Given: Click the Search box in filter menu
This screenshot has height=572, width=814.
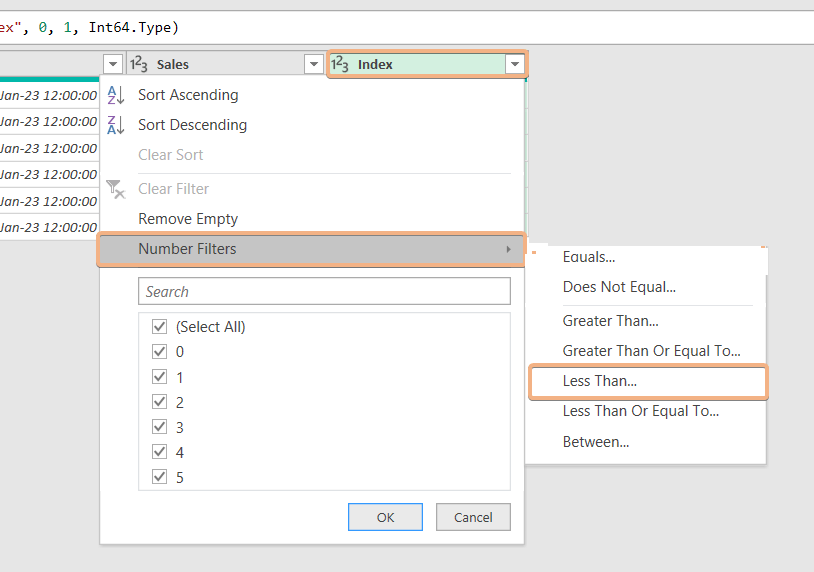Looking at the screenshot, I should [324, 291].
